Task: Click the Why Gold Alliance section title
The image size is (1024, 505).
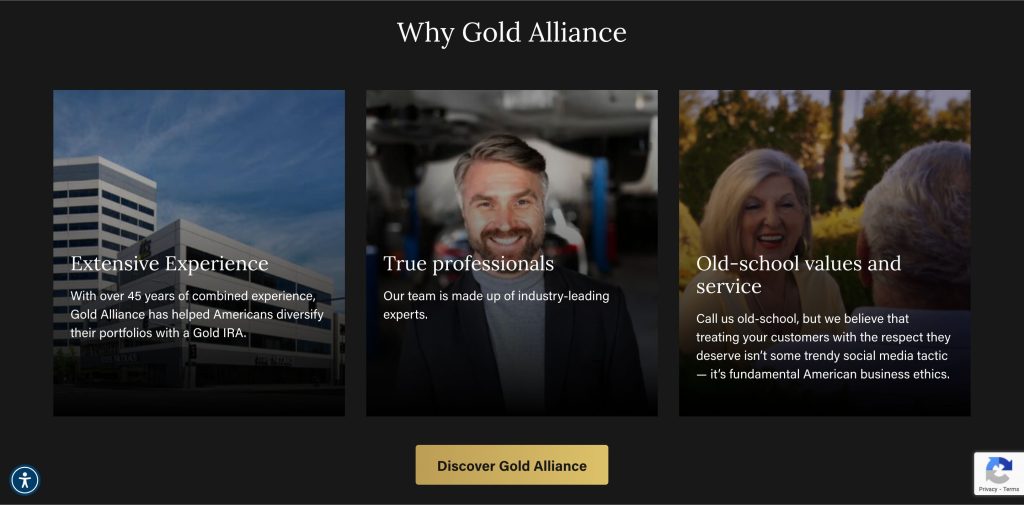Action: click(511, 32)
